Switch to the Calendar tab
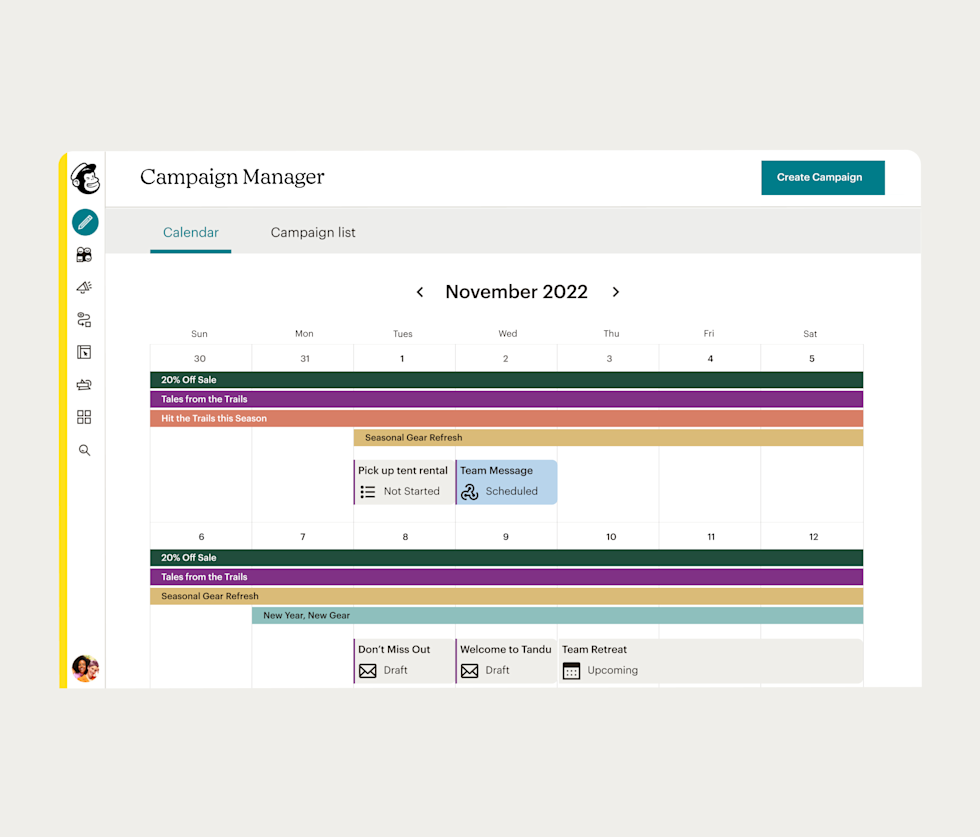 pos(191,233)
